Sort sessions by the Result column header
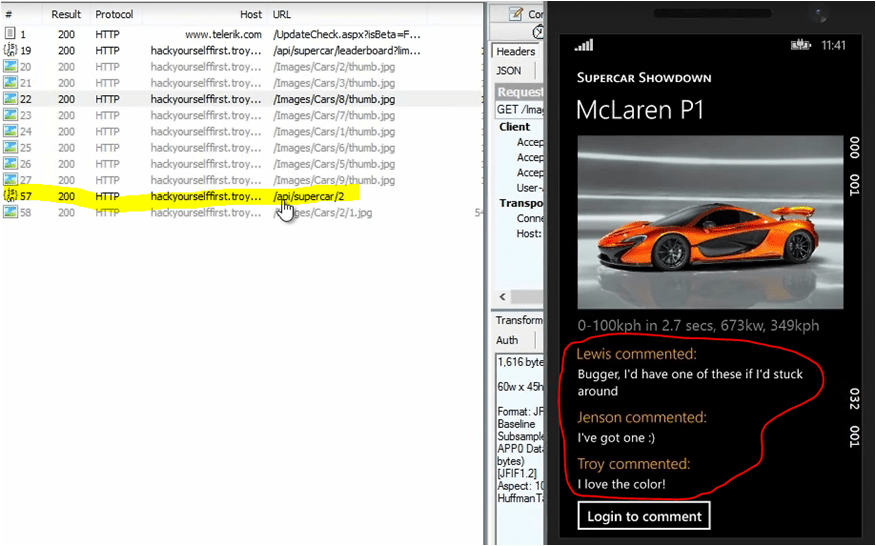Image resolution: width=876 pixels, height=546 pixels. (x=66, y=15)
